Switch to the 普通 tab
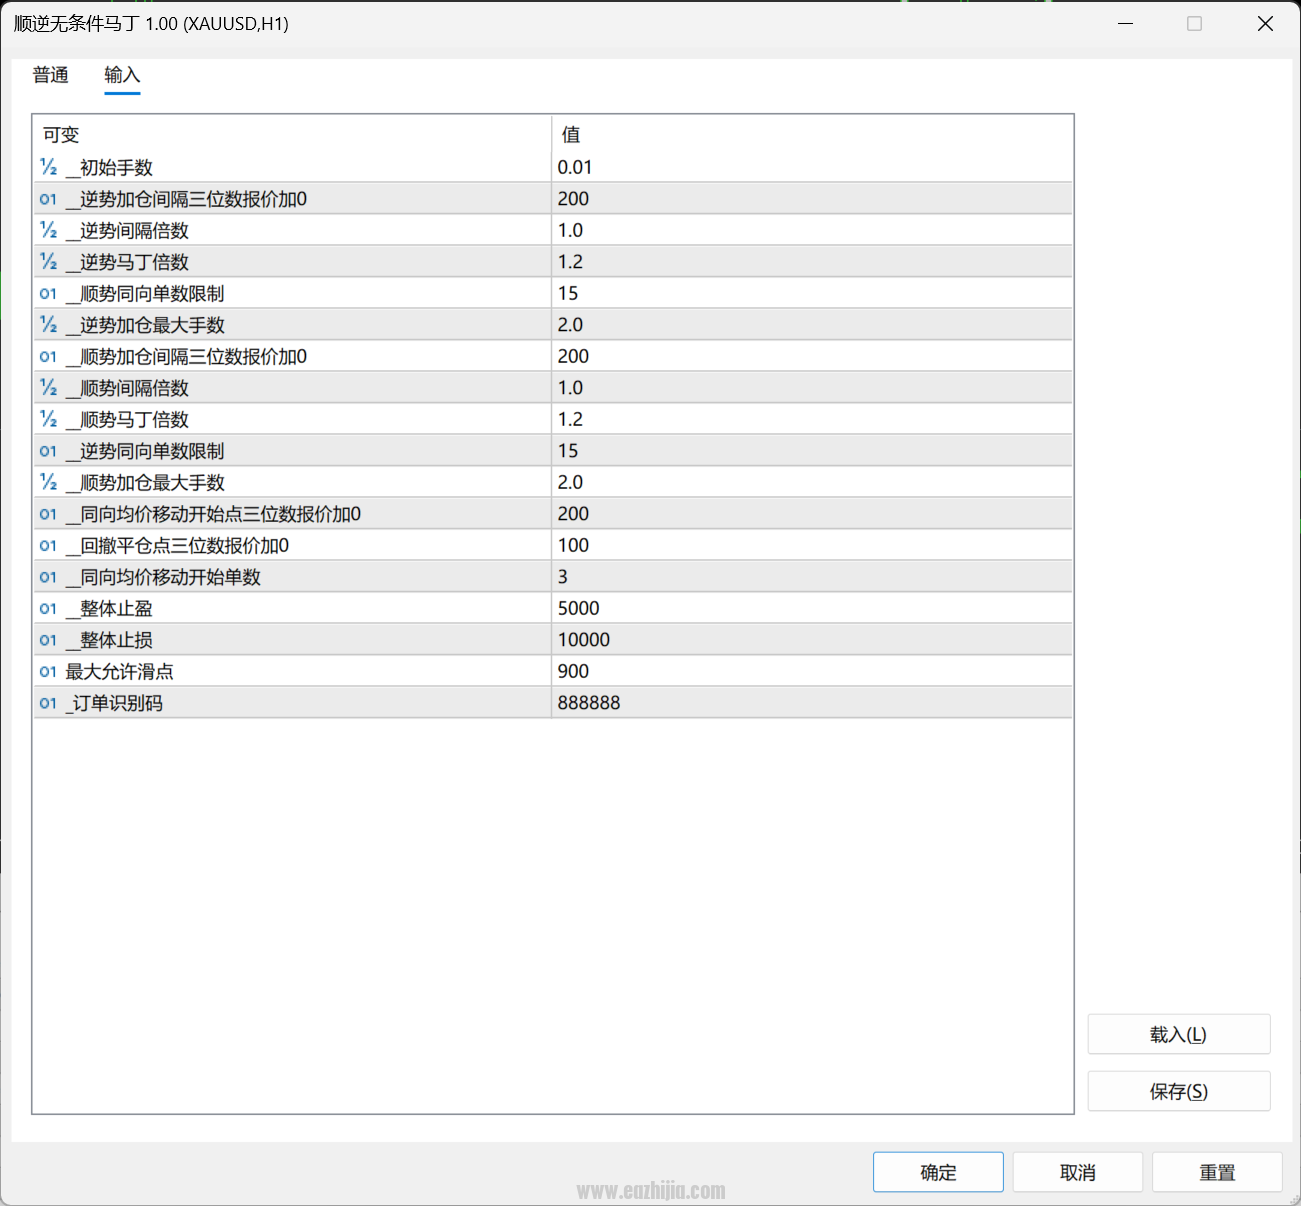 51,75
